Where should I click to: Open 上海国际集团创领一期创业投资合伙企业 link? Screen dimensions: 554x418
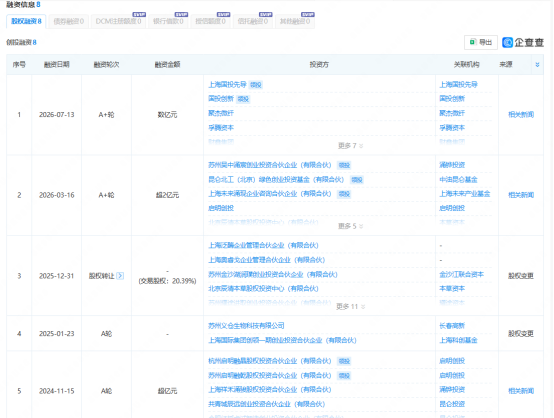coord(282,340)
